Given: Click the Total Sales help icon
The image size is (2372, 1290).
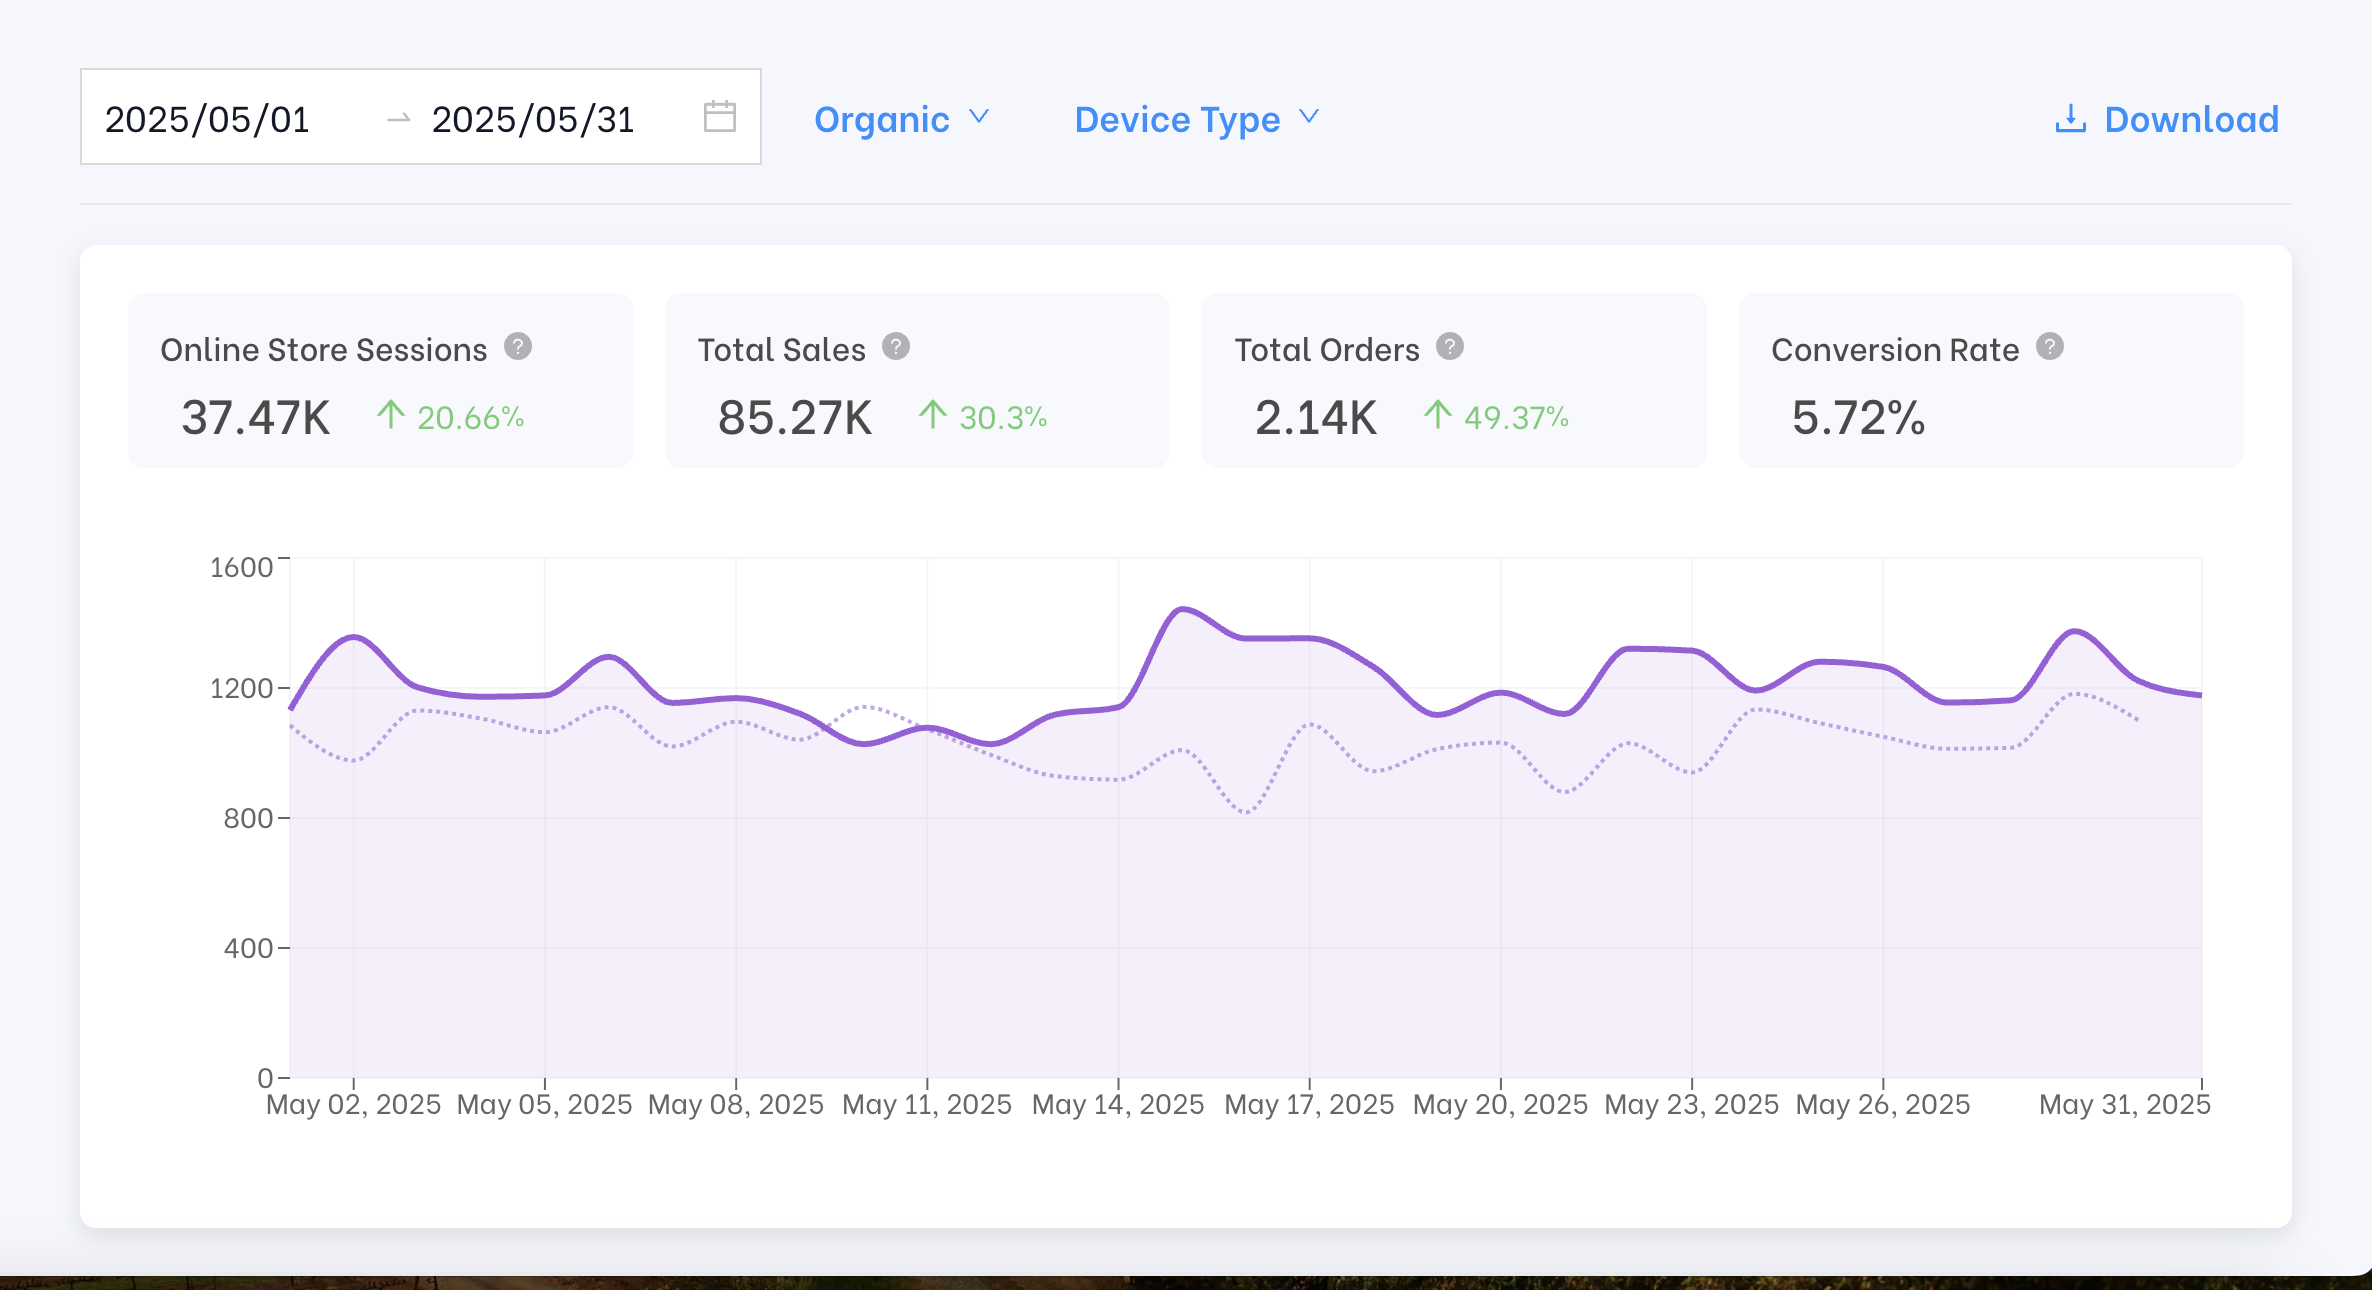Looking at the screenshot, I should 896,348.
